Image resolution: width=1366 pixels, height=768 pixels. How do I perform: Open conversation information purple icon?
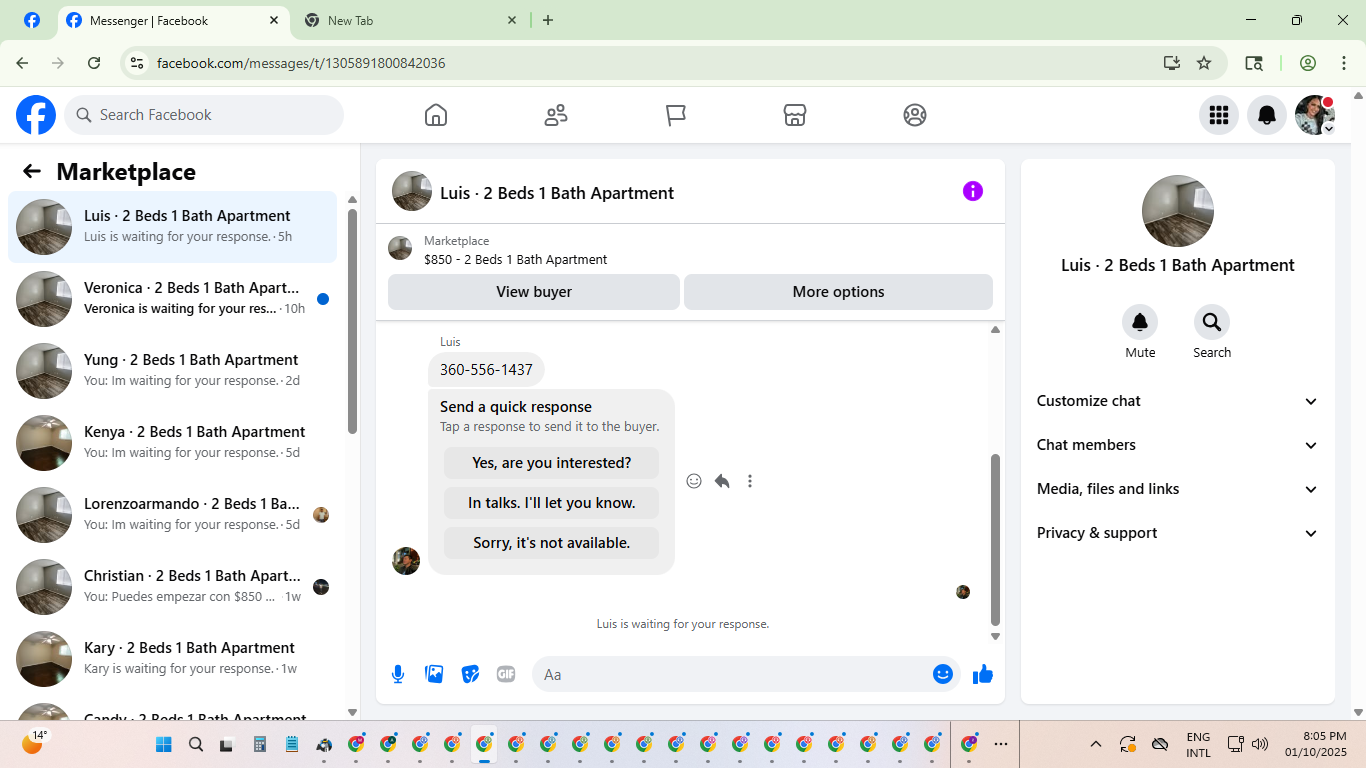coord(973,191)
